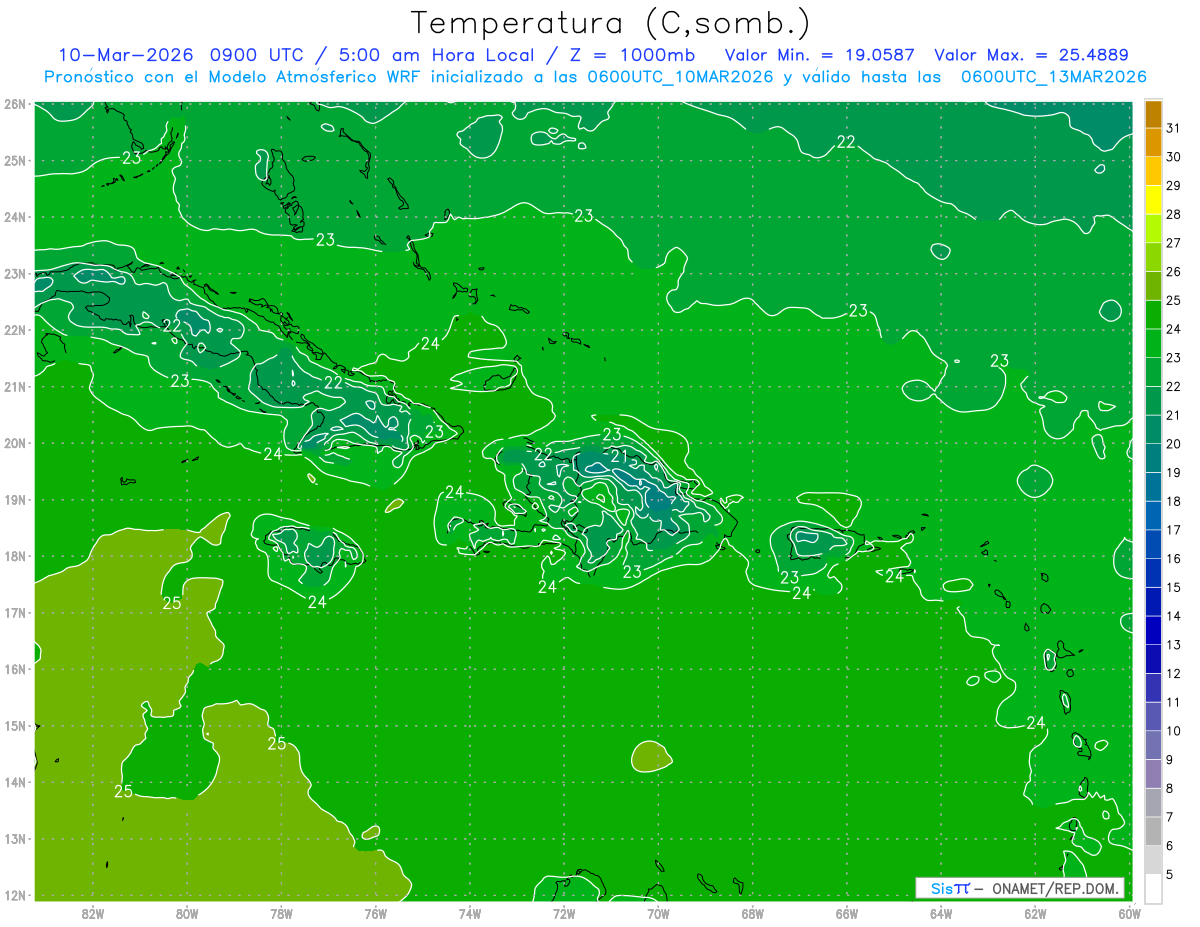Click the "70W" longitude label
Viewport: 1200px width, 927px height.
click(x=658, y=913)
